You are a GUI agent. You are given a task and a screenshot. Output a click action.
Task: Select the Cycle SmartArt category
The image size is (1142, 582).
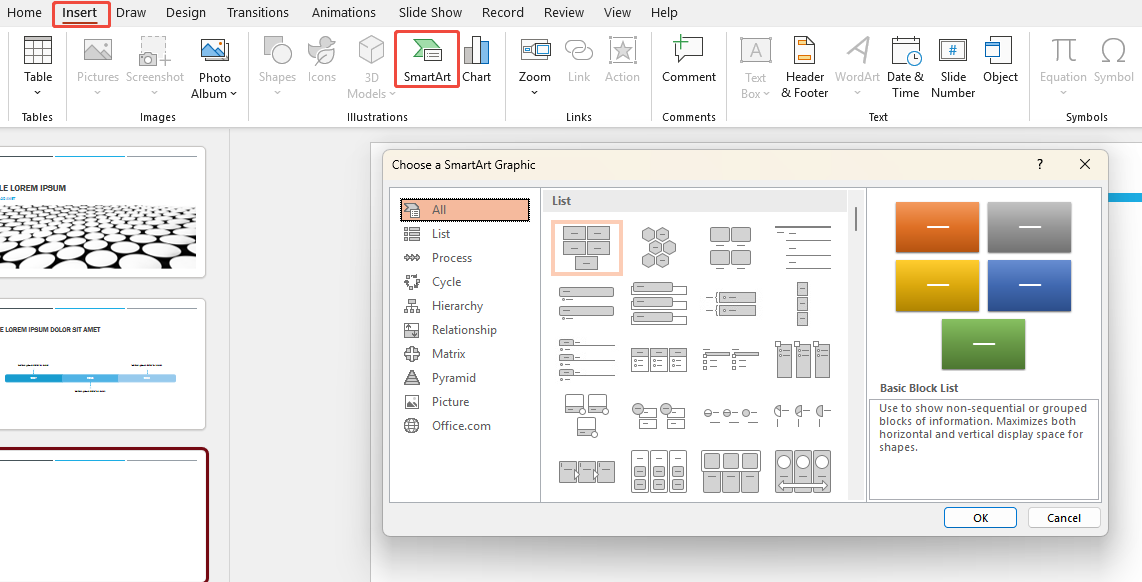pos(446,282)
